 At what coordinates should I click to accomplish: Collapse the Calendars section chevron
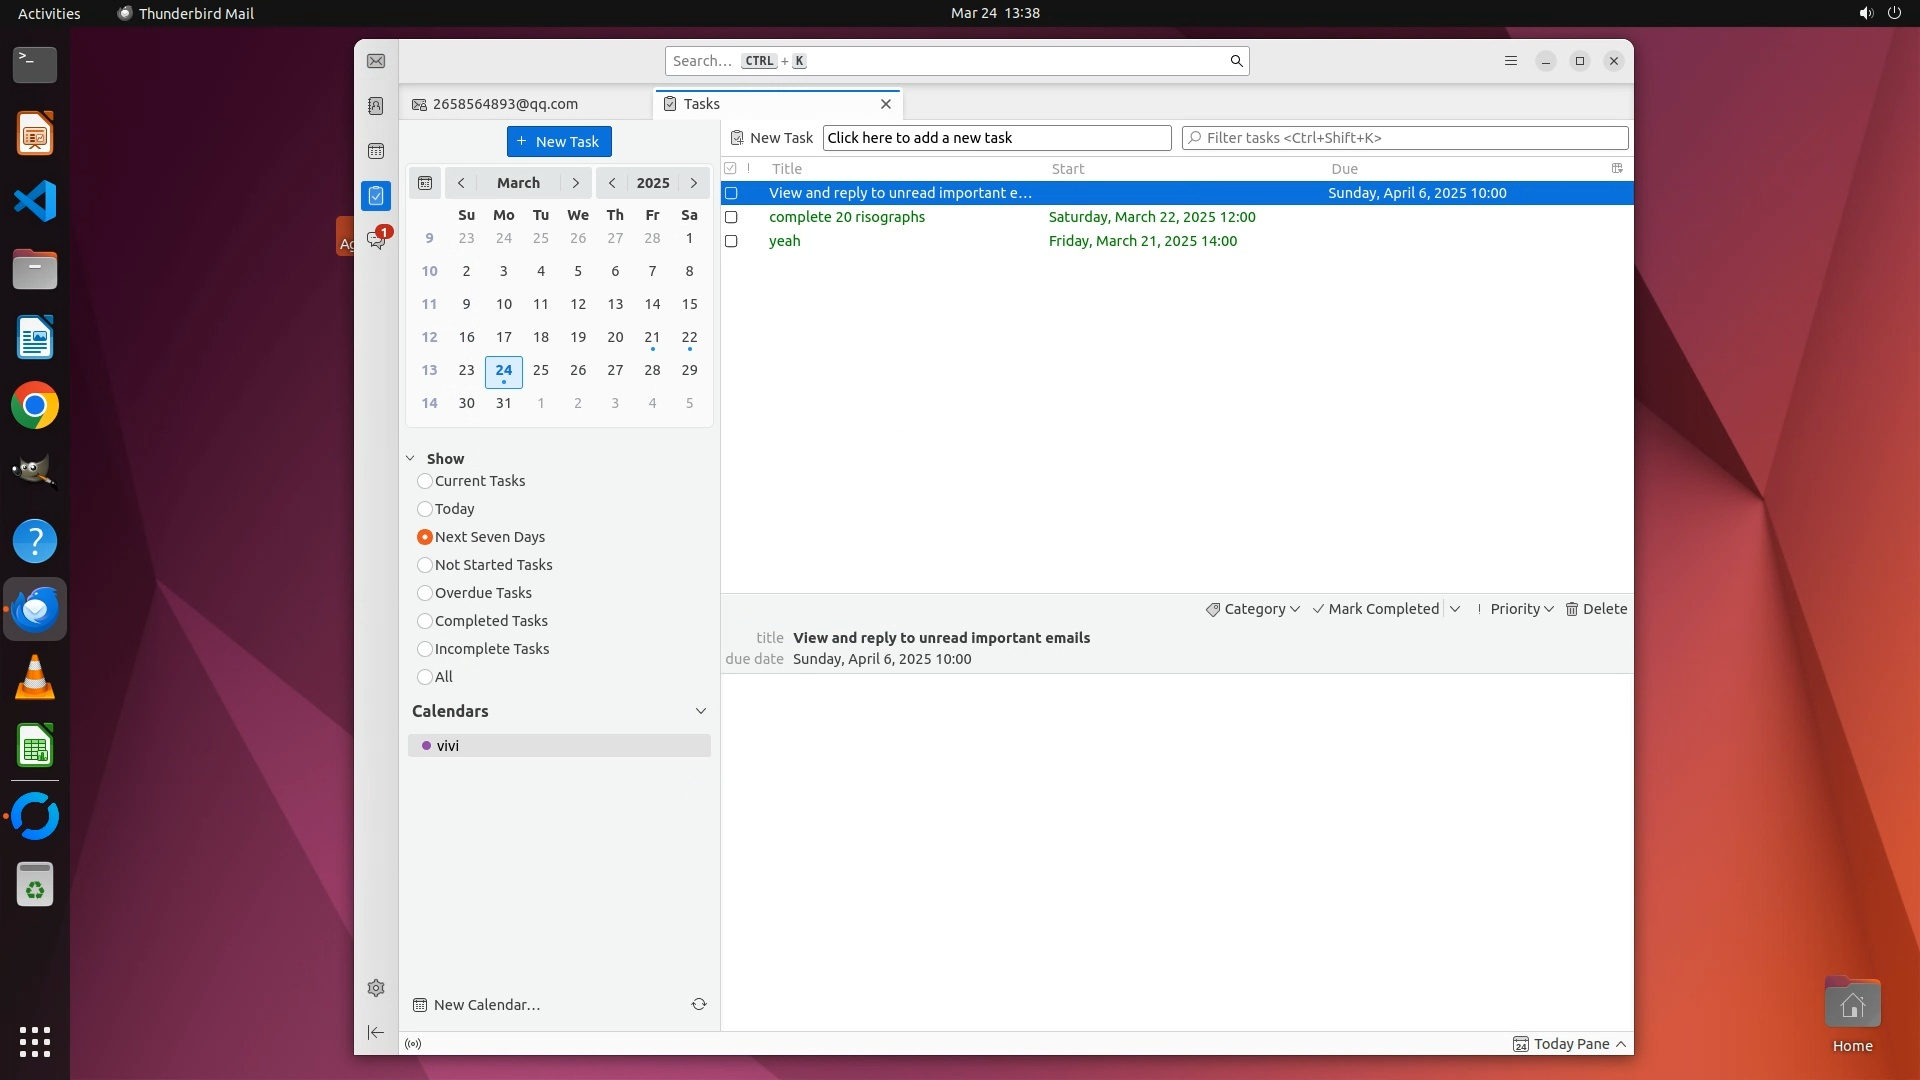click(700, 711)
